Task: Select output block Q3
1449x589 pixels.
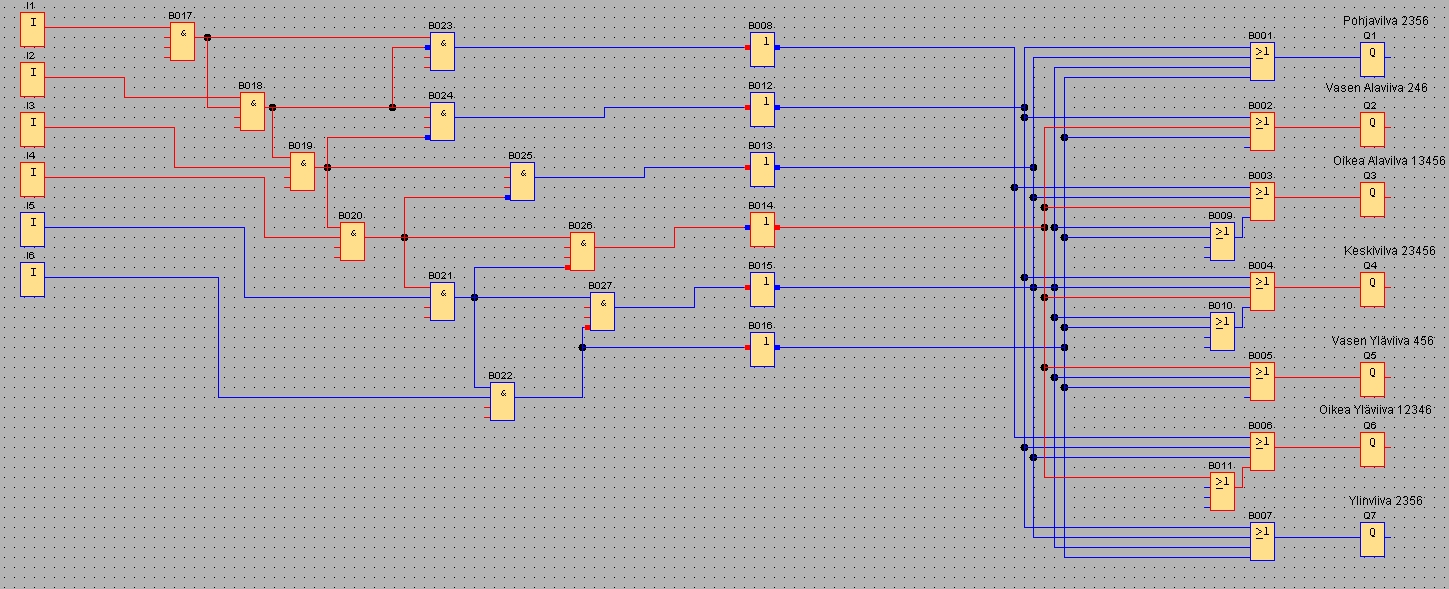Action: click(x=1372, y=199)
